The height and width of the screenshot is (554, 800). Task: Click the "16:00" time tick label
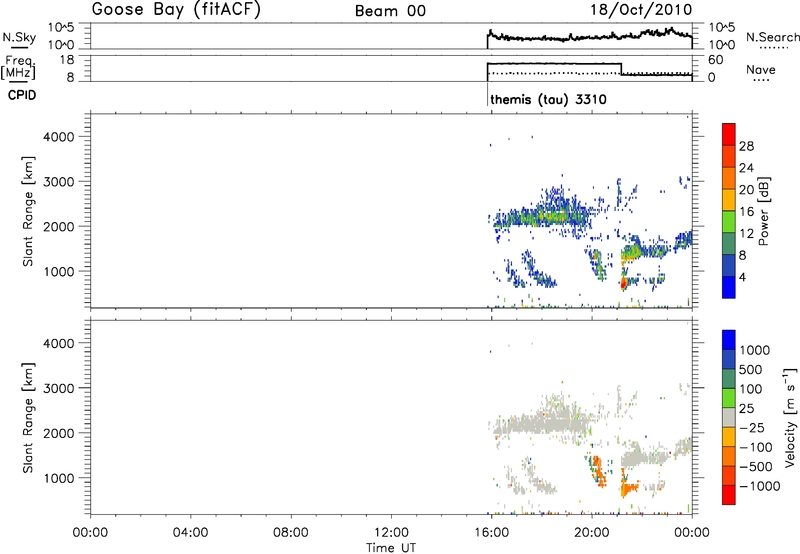(x=491, y=533)
